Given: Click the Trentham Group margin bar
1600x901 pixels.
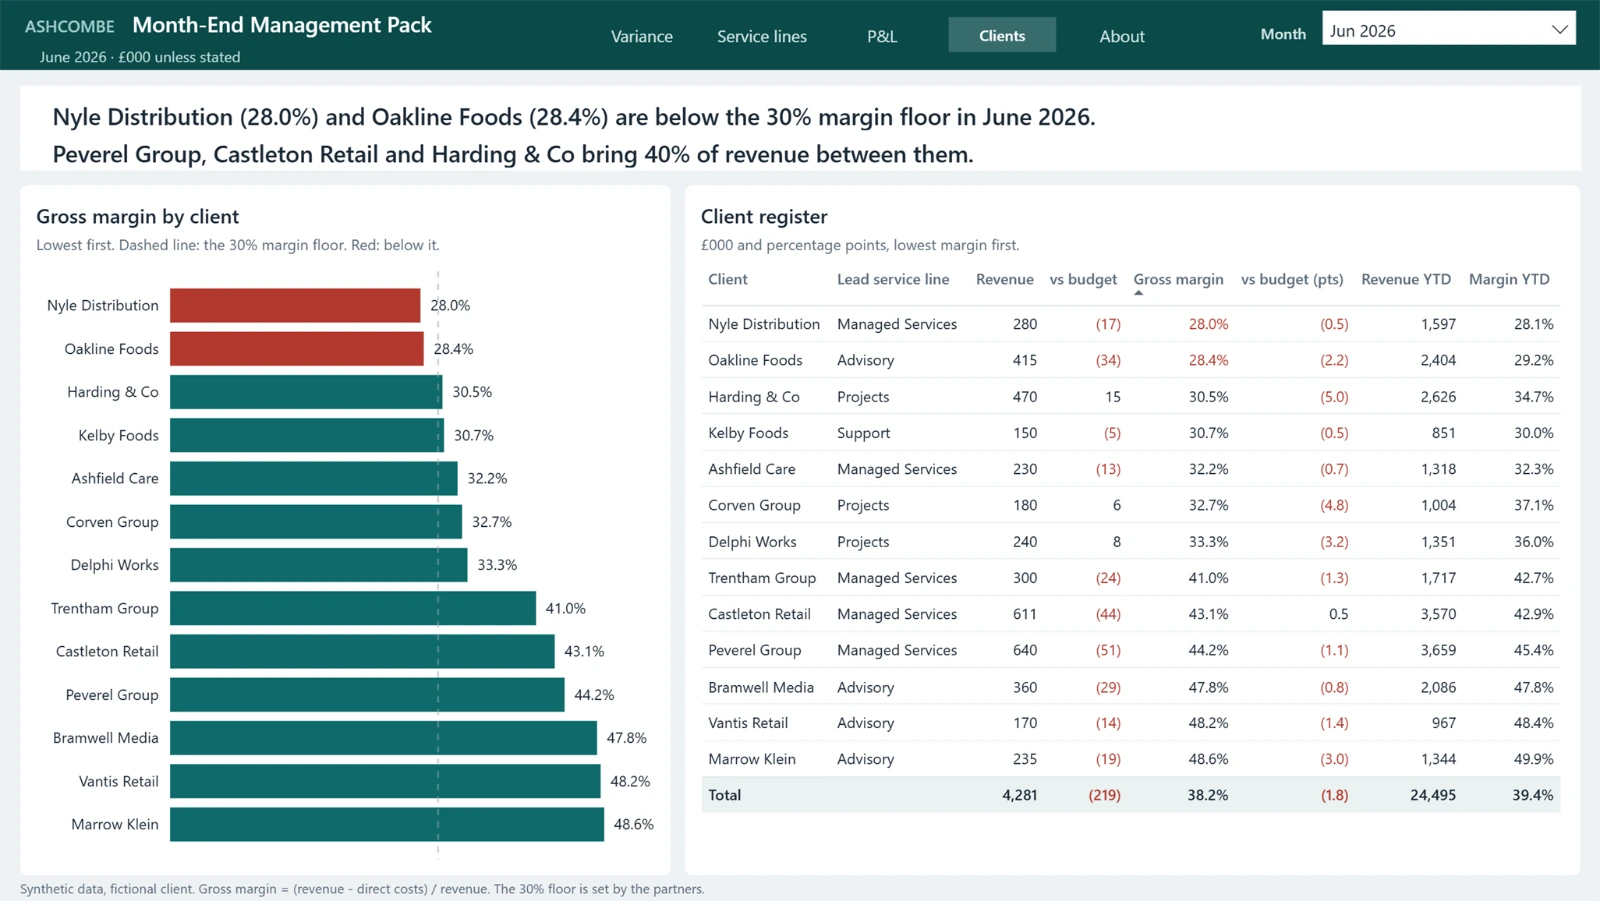Looking at the screenshot, I should pos(353,608).
